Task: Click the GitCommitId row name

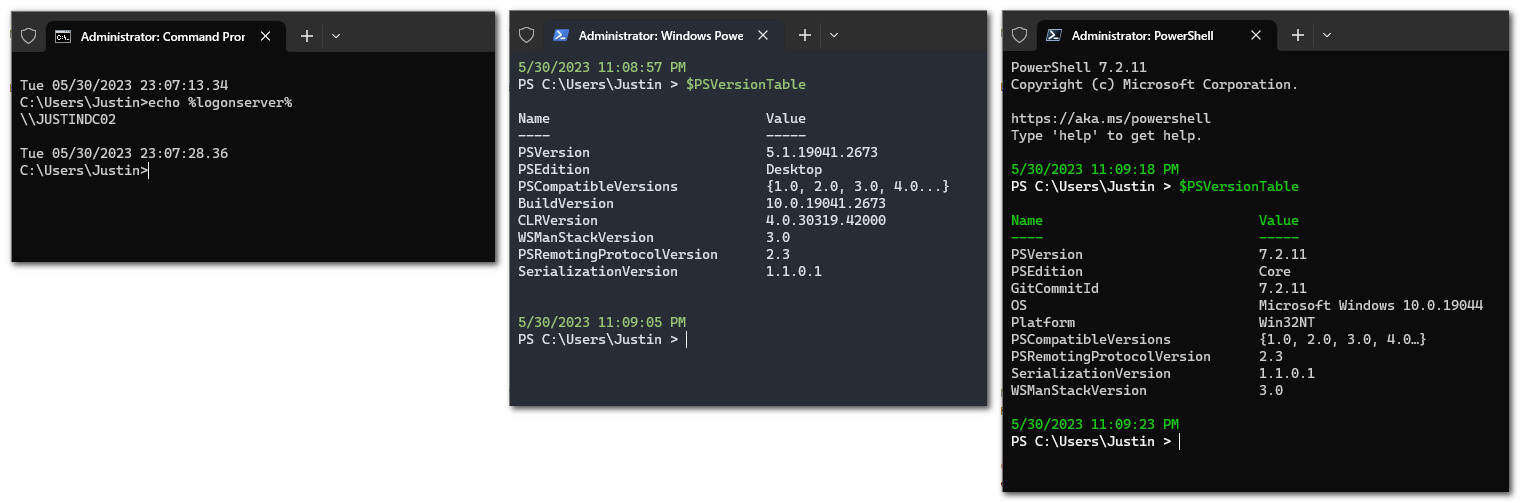Action: (1055, 288)
